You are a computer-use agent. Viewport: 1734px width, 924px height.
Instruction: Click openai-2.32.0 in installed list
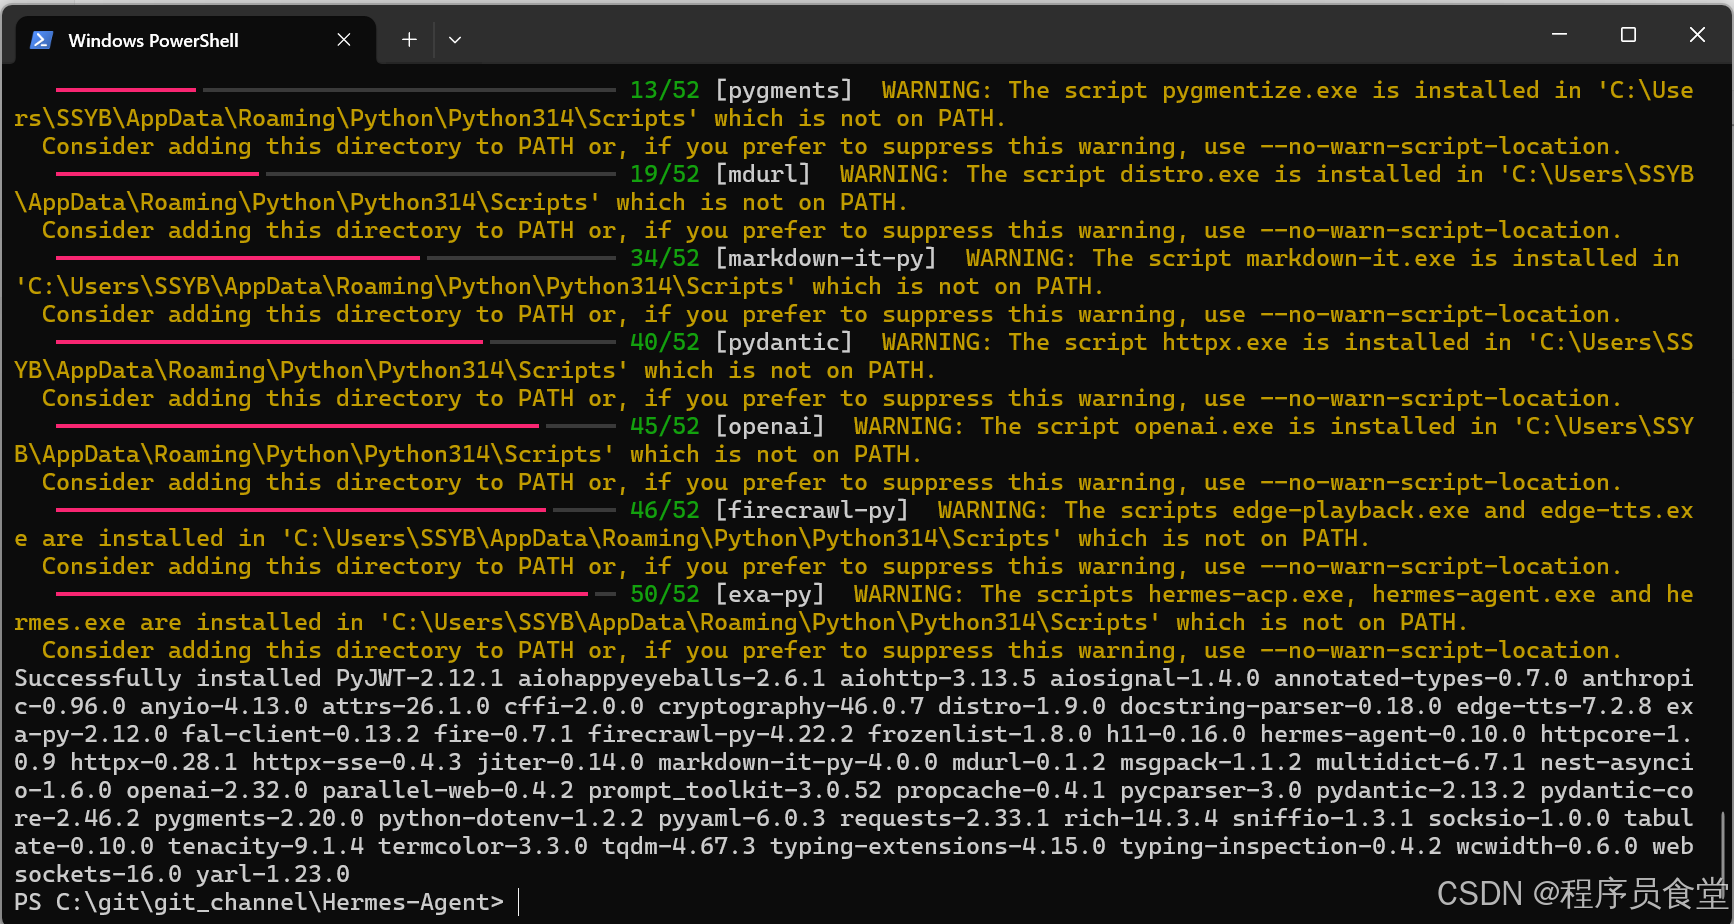(x=217, y=790)
